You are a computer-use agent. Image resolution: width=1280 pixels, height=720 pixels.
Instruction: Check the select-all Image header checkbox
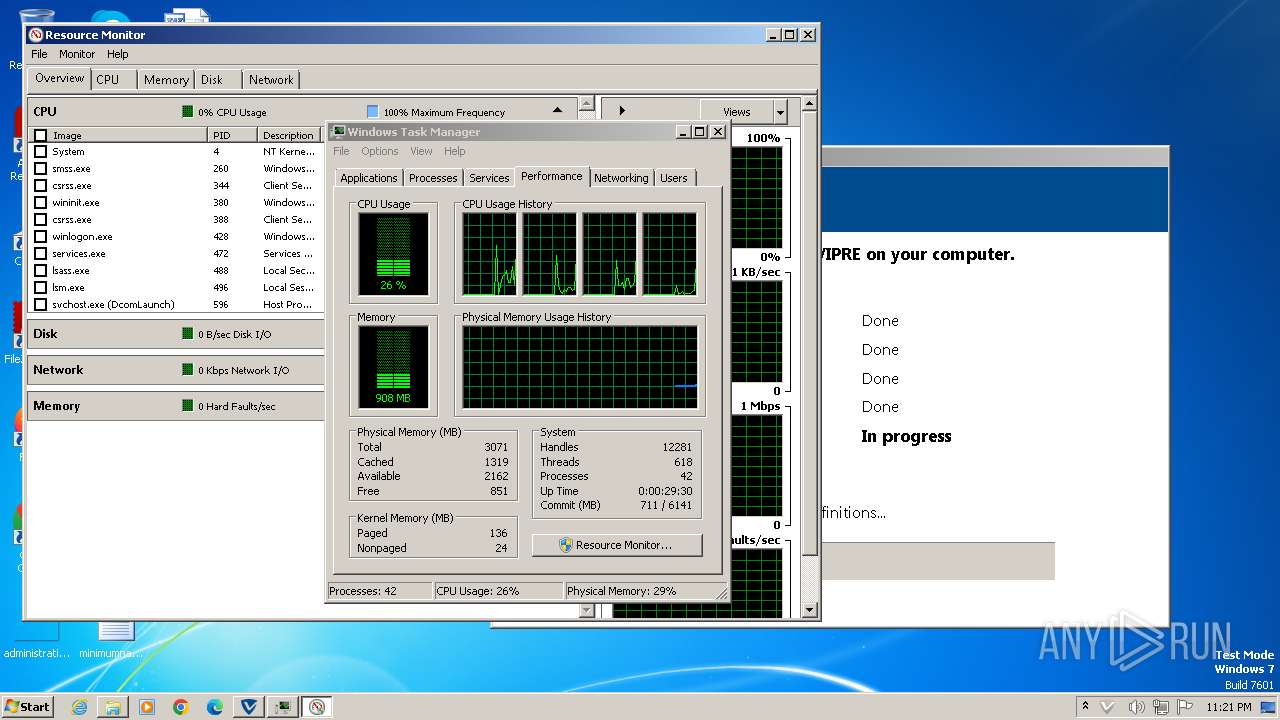point(41,135)
